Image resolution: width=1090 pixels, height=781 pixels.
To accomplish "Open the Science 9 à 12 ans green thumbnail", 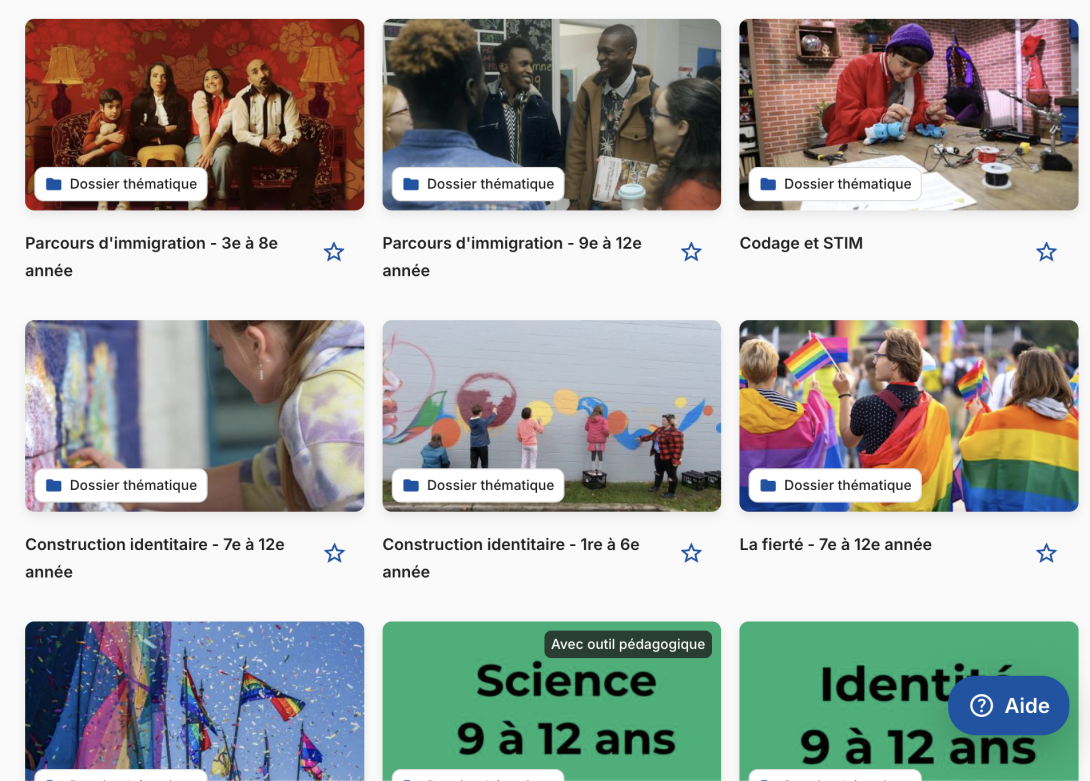I will (x=551, y=701).
